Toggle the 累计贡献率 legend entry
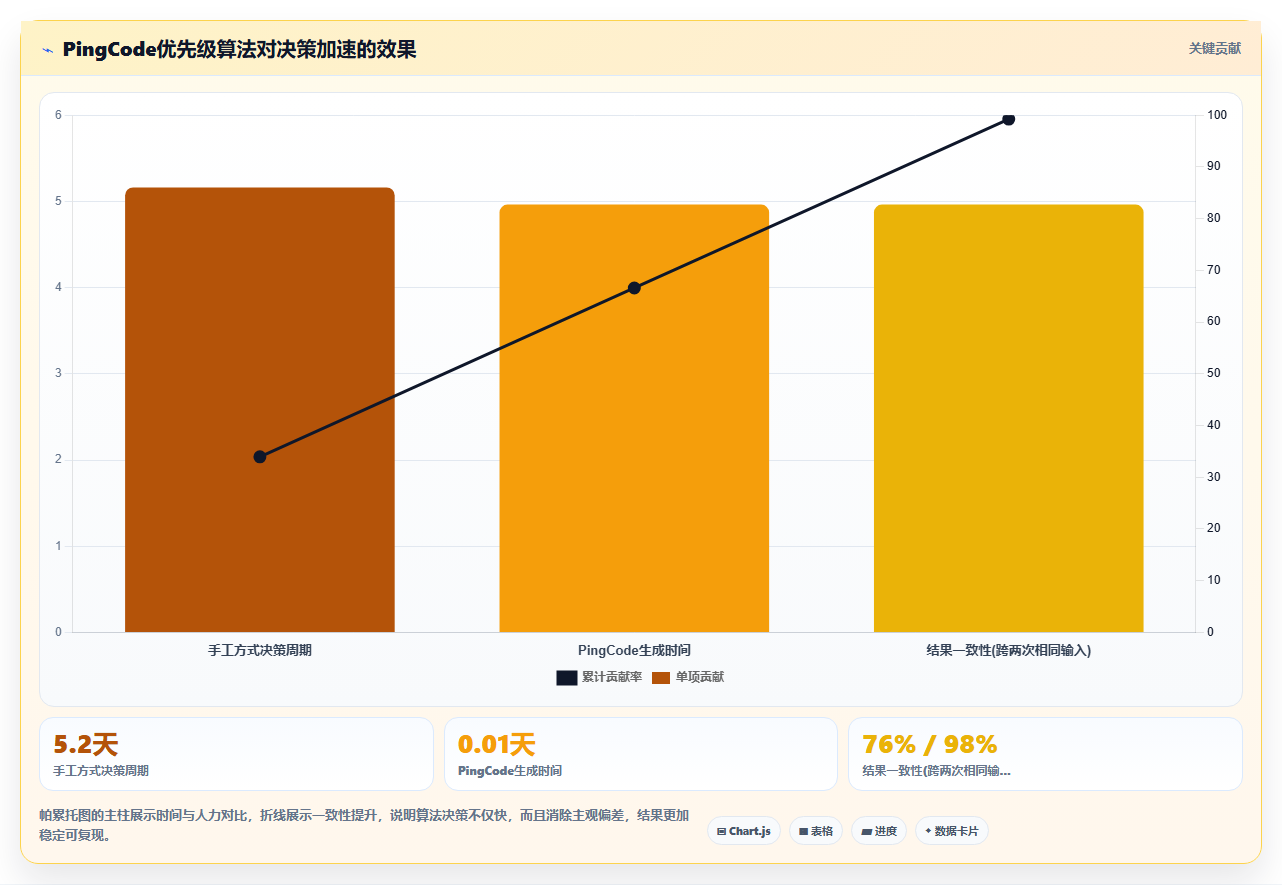 599,678
